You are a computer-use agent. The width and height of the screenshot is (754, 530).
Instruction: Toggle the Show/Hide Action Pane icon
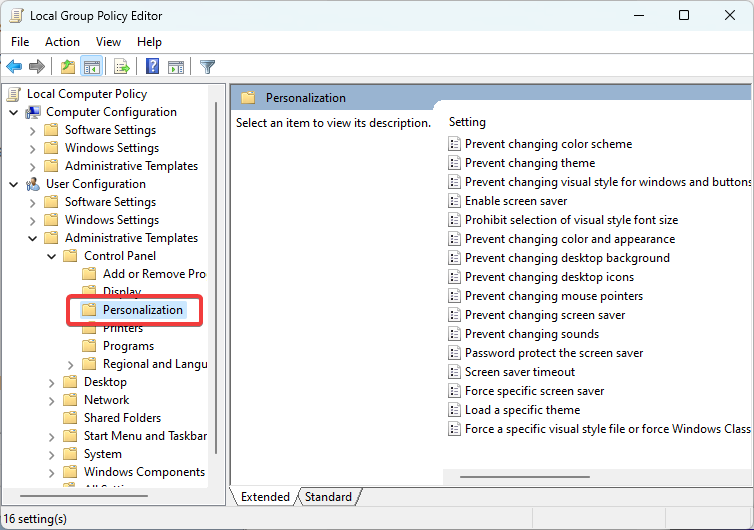click(176, 67)
